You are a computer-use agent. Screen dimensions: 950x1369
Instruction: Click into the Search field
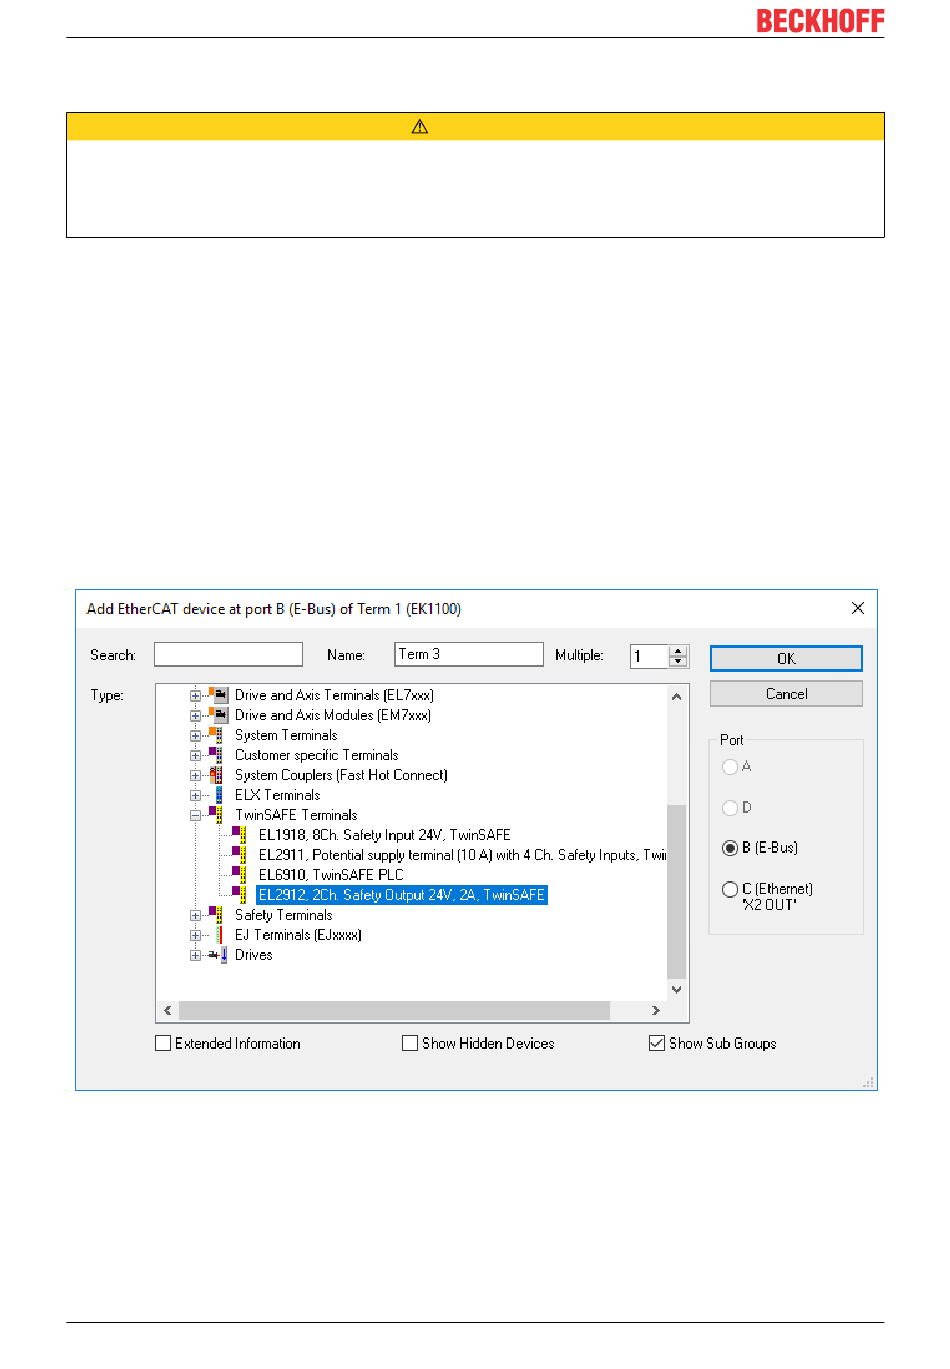point(228,654)
